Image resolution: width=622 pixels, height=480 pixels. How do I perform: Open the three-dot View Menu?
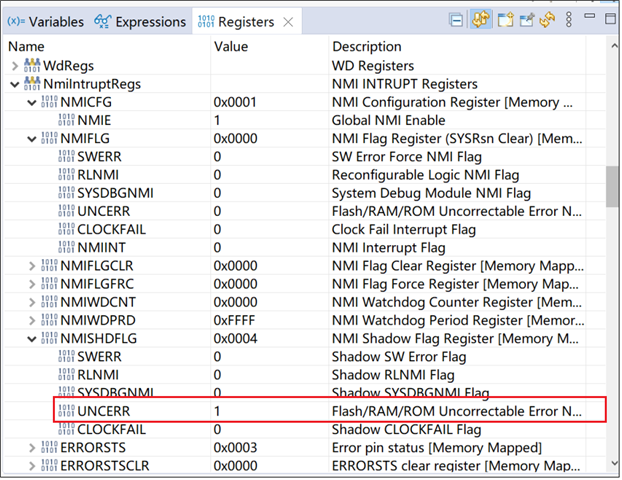tap(569, 19)
